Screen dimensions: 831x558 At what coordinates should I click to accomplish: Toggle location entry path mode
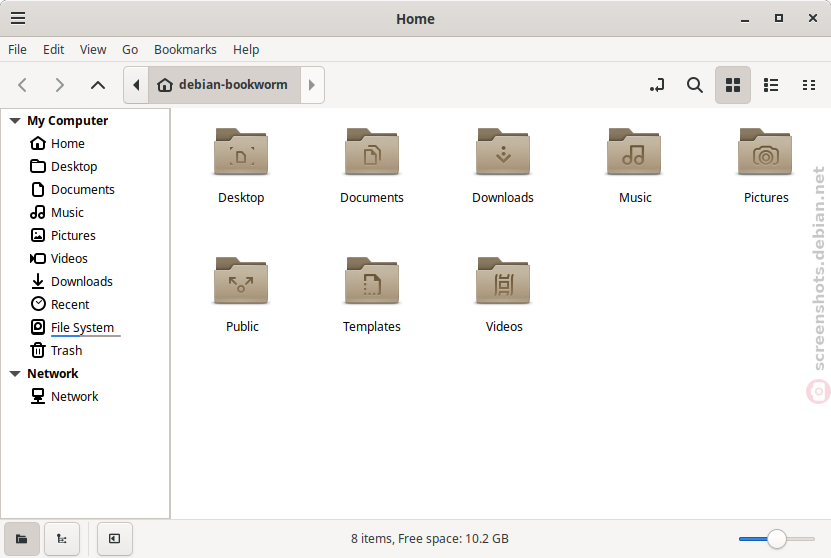(x=657, y=85)
